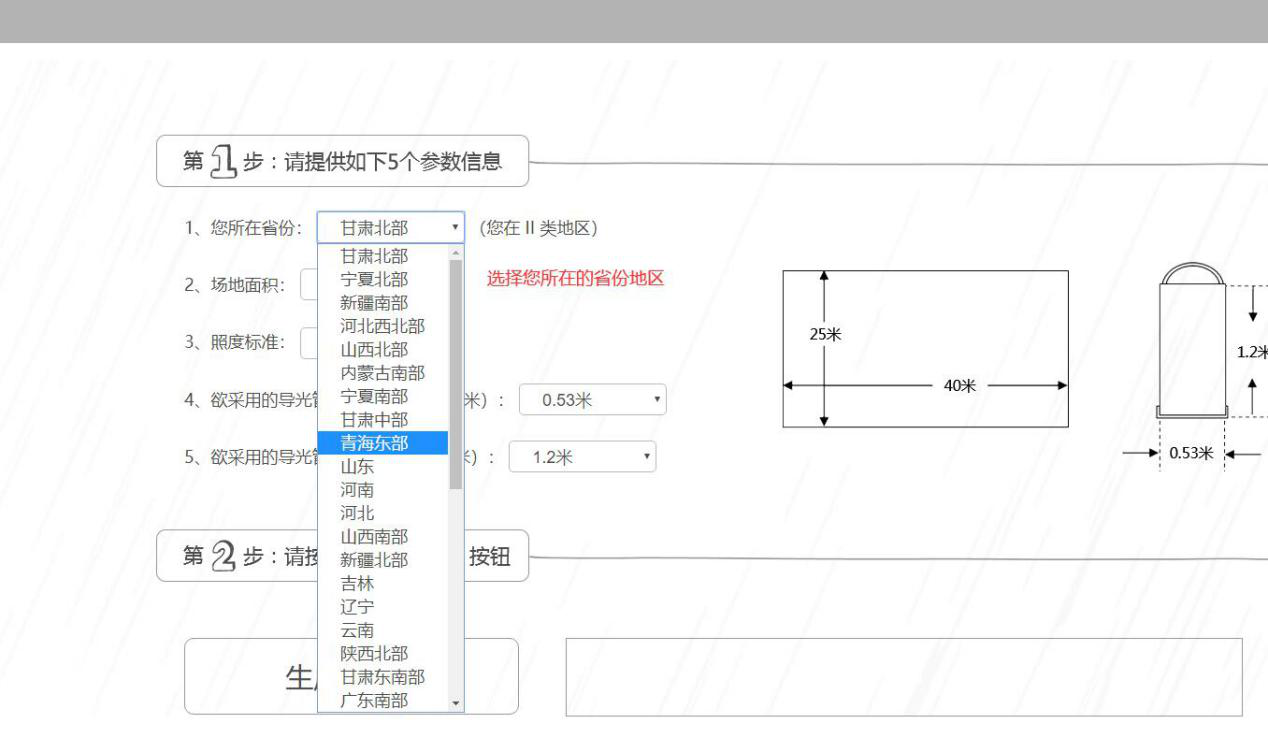
Task: Click the province list scrollbar thumb
Action: point(456,370)
